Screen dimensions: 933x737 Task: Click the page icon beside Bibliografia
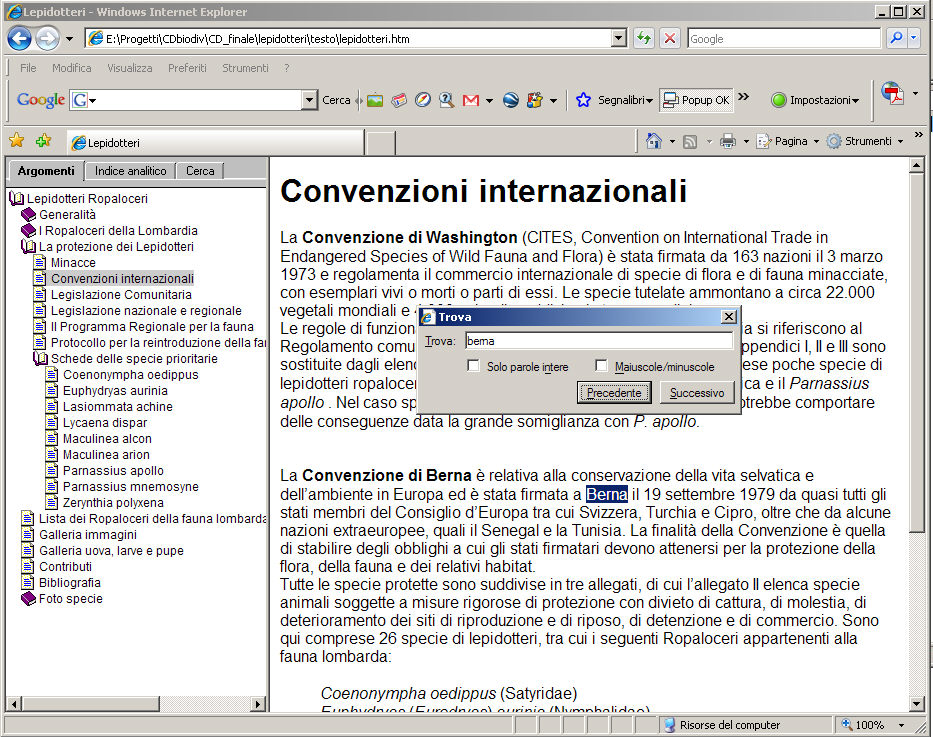(x=27, y=582)
